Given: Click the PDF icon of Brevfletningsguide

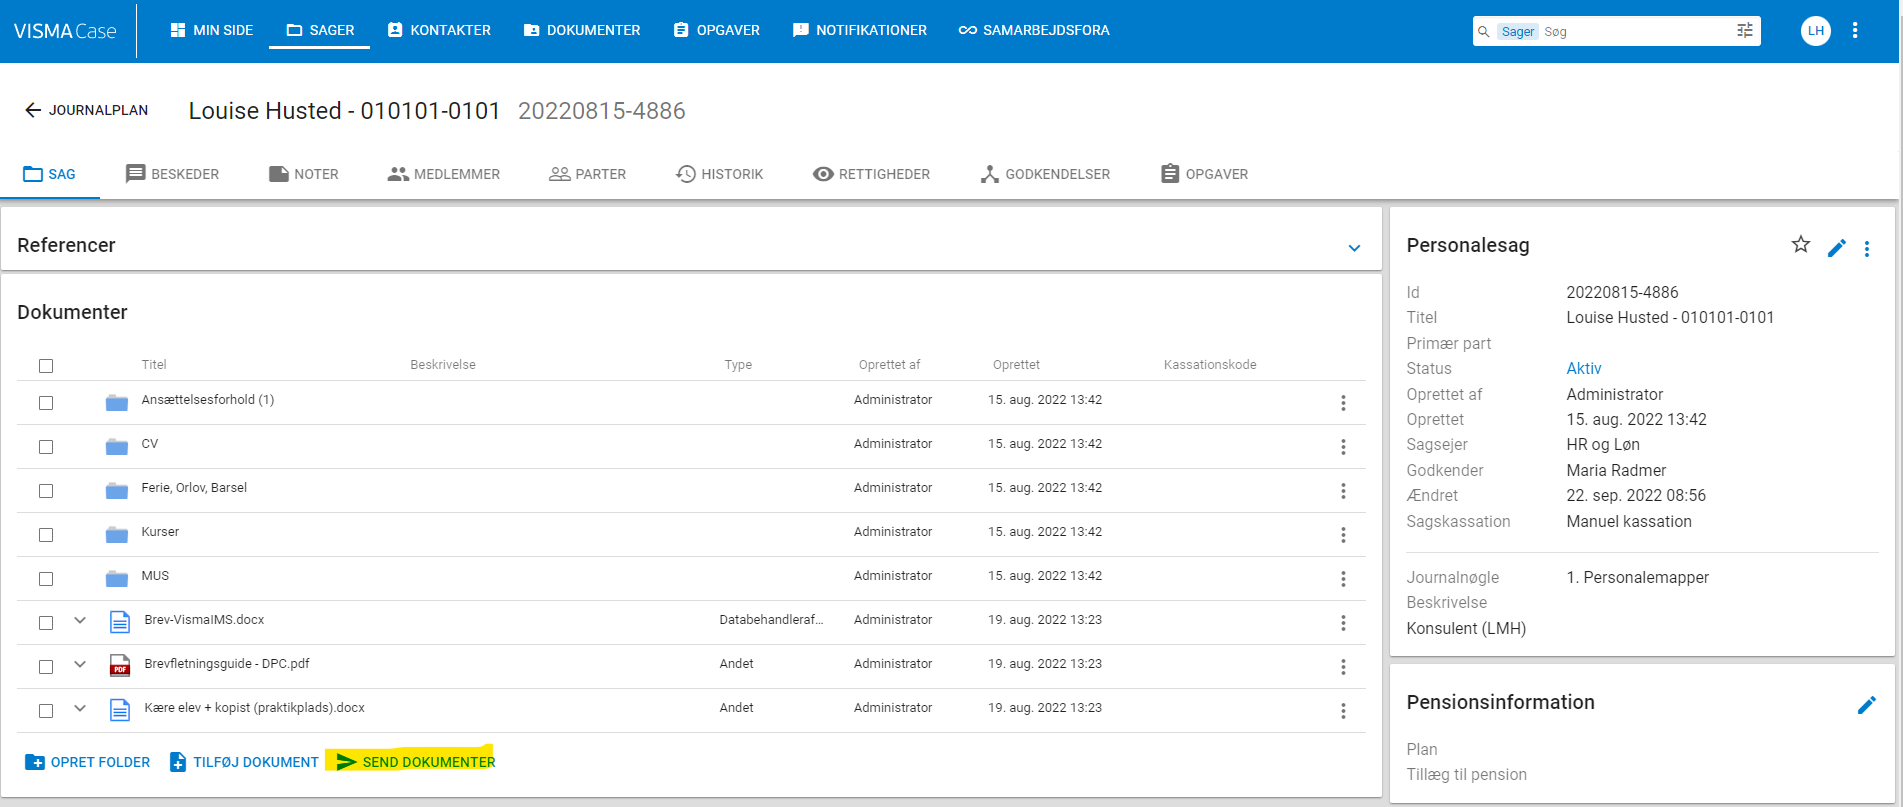Looking at the screenshot, I should [120, 666].
